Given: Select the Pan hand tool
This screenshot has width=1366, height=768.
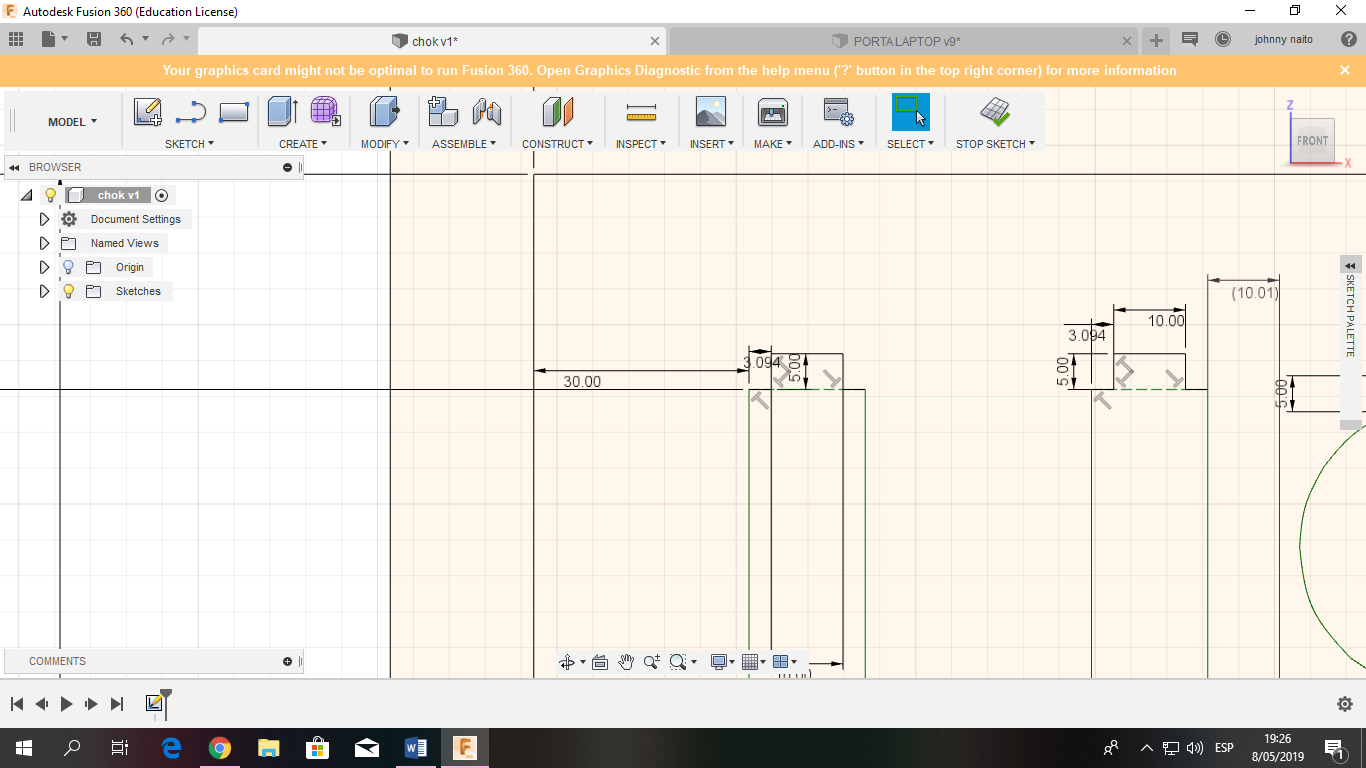Looking at the screenshot, I should click(x=626, y=662).
